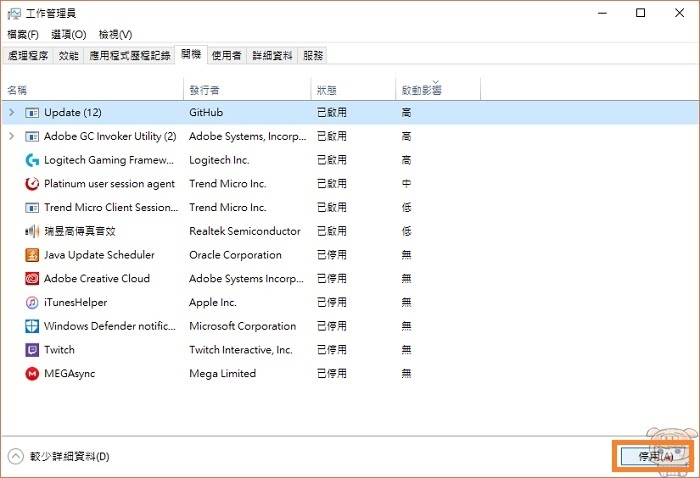Sort by the 狀態 column header

(353, 90)
